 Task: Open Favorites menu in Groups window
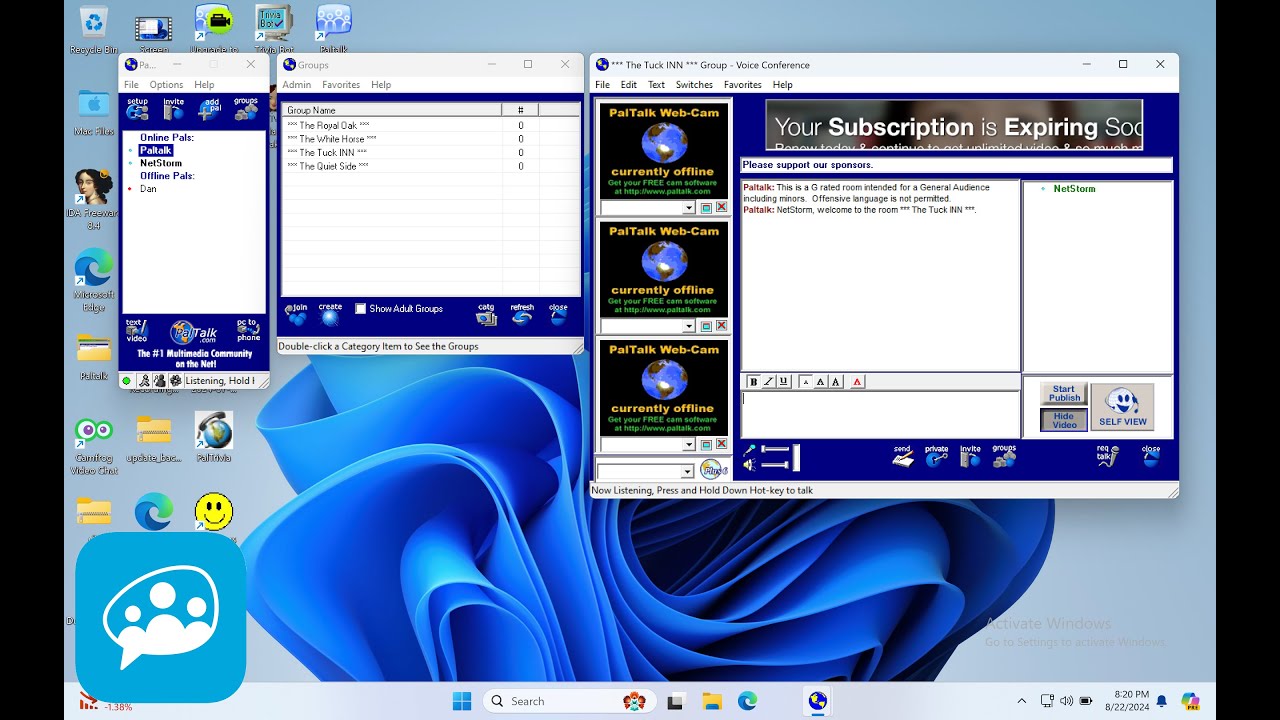pyautogui.click(x=341, y=85)
